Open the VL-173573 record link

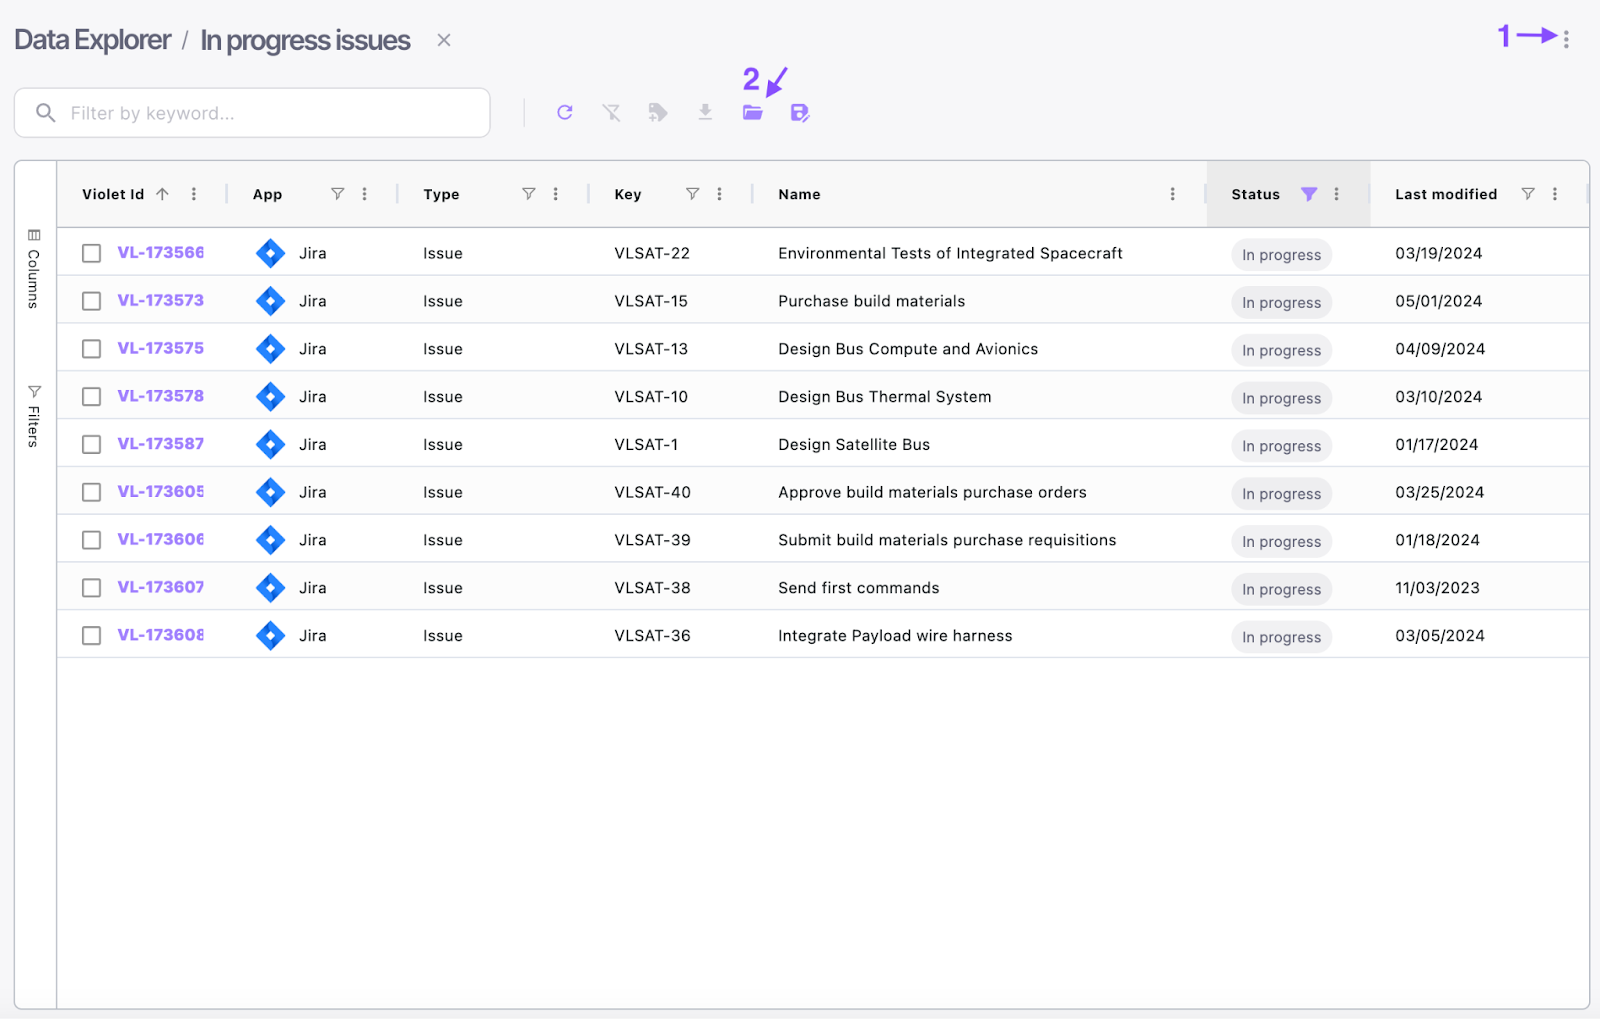(x=160, y=300)
